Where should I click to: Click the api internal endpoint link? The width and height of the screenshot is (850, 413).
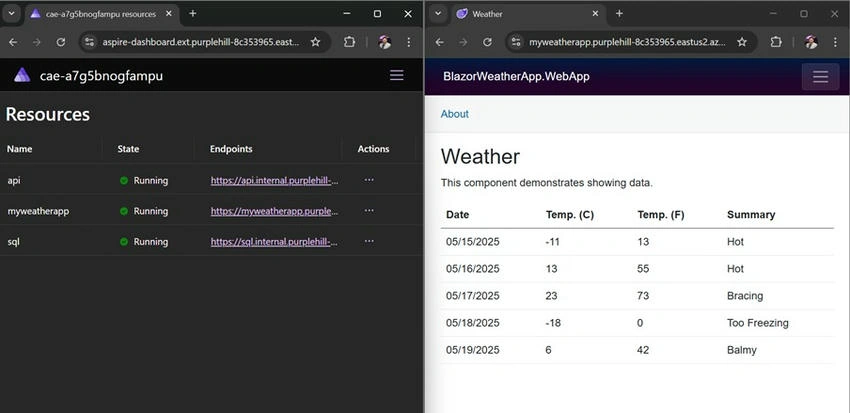tap(274, 180)
